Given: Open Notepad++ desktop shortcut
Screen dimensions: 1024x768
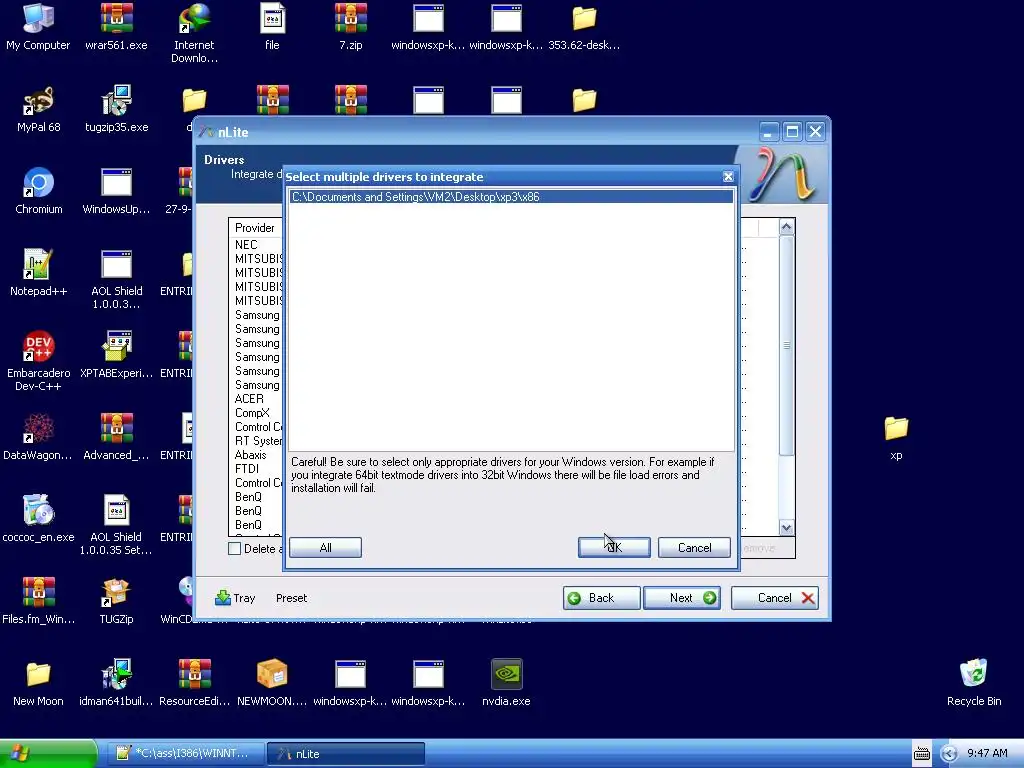Looking at the screenshot, I should point(39,273).
